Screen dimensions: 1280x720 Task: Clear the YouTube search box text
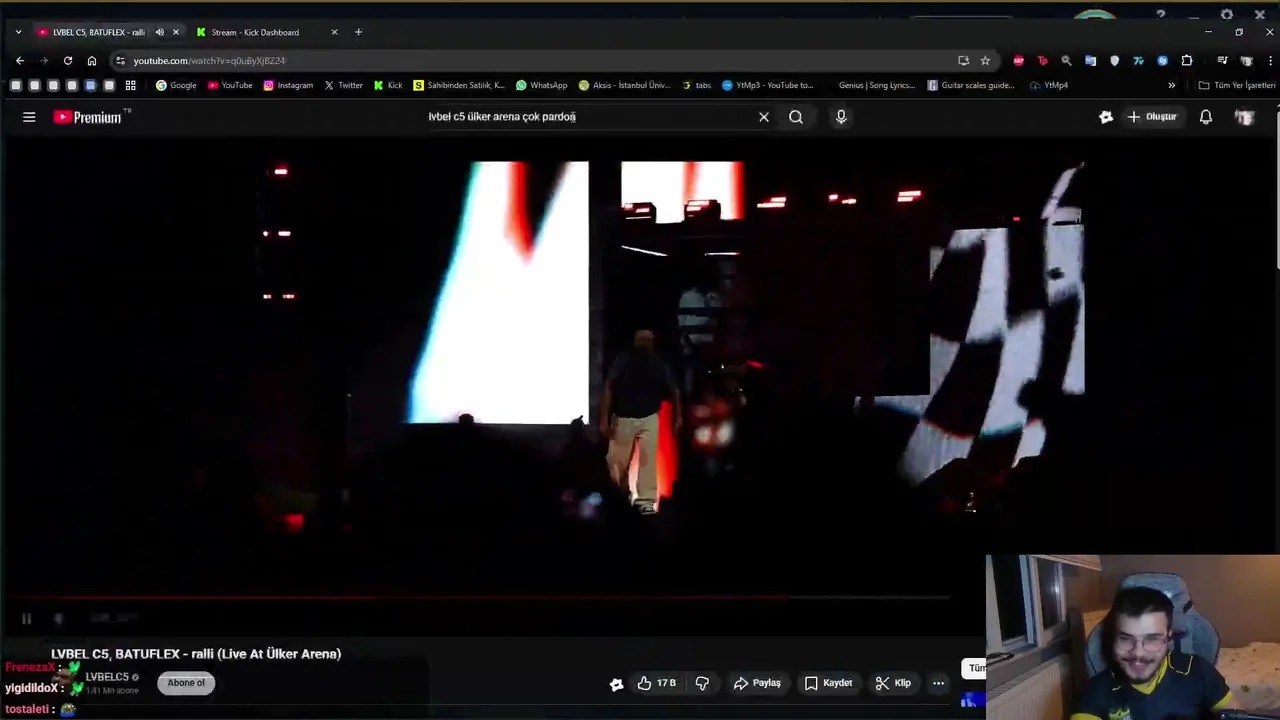pyautogui.click(x=764, y=117)
